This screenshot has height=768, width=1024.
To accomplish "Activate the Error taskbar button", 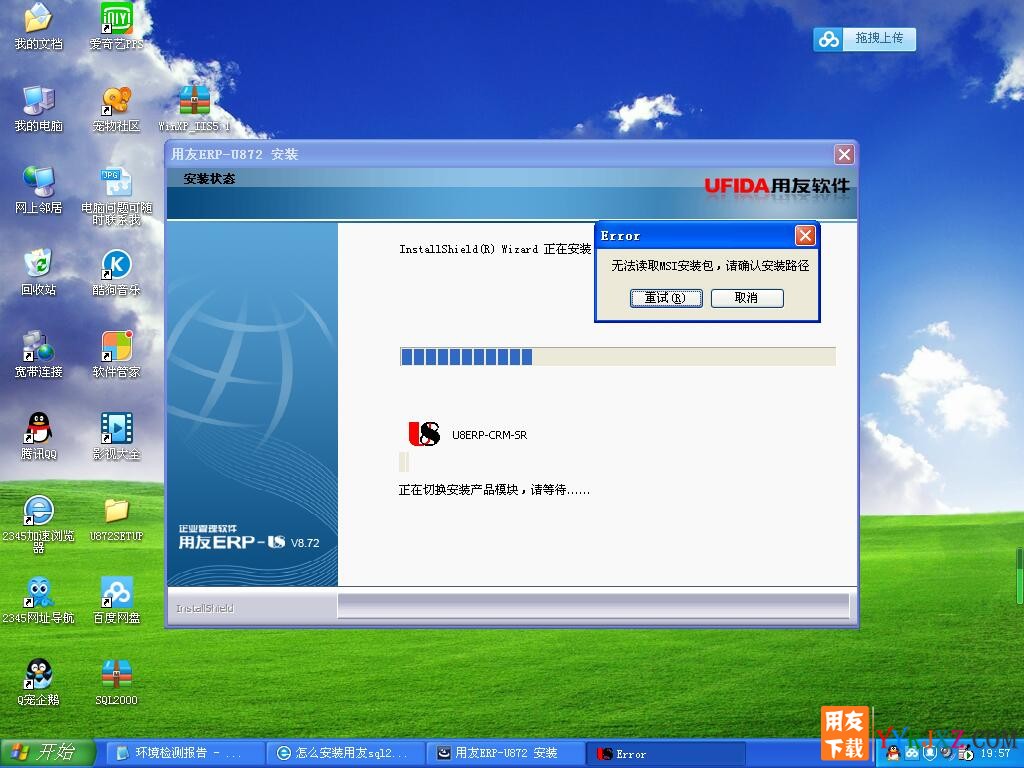I will coord(665,753).
